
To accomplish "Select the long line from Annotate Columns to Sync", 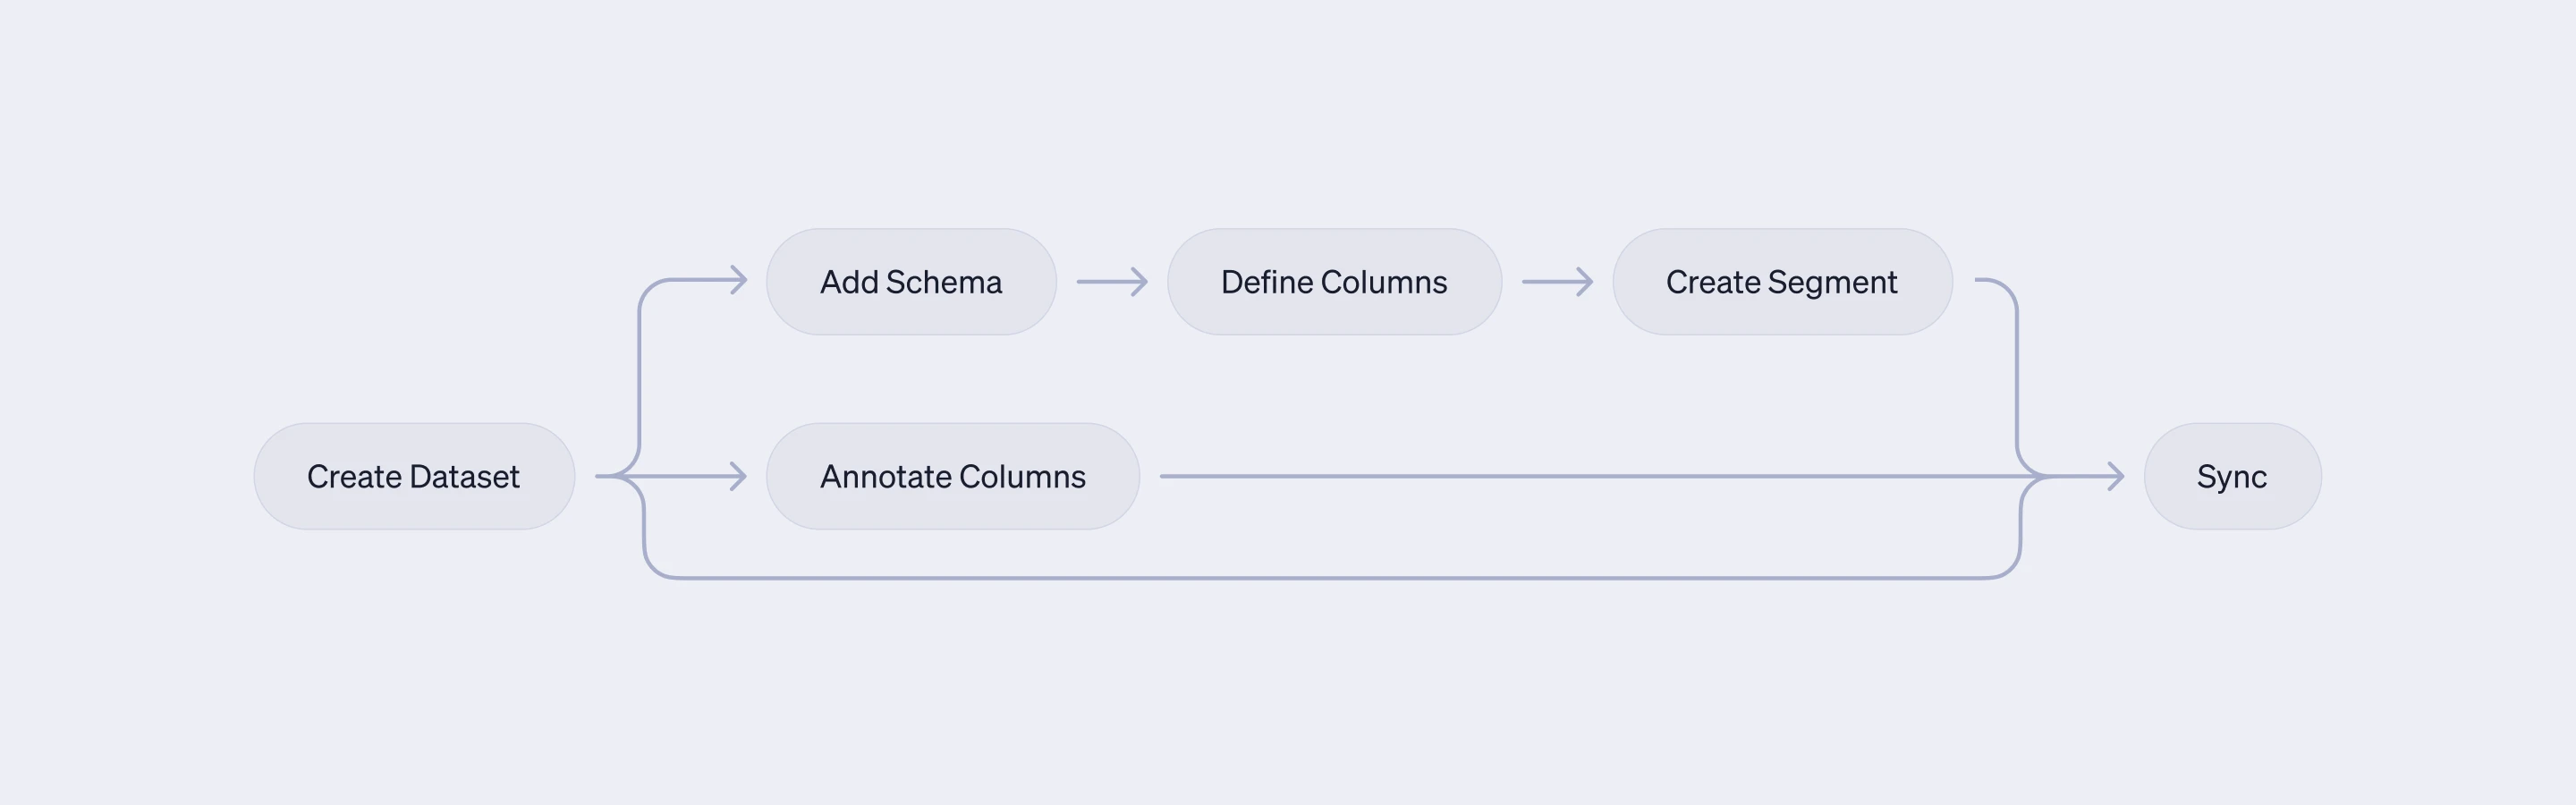I will [1580, 476].
